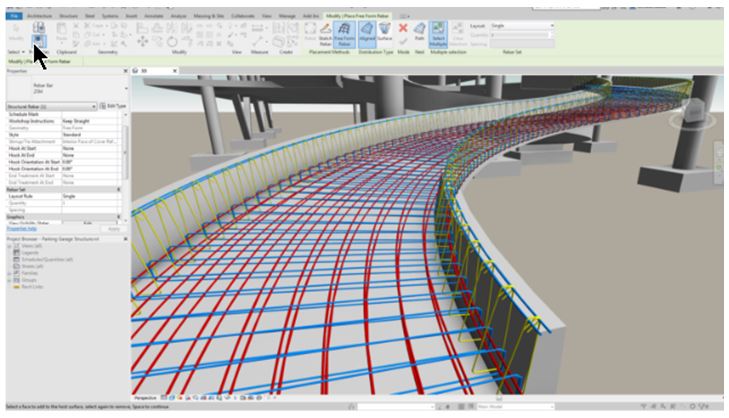
Task: Collapse the Rebar Set properties group
Action: pyautogui.click(x=119, y=190)
